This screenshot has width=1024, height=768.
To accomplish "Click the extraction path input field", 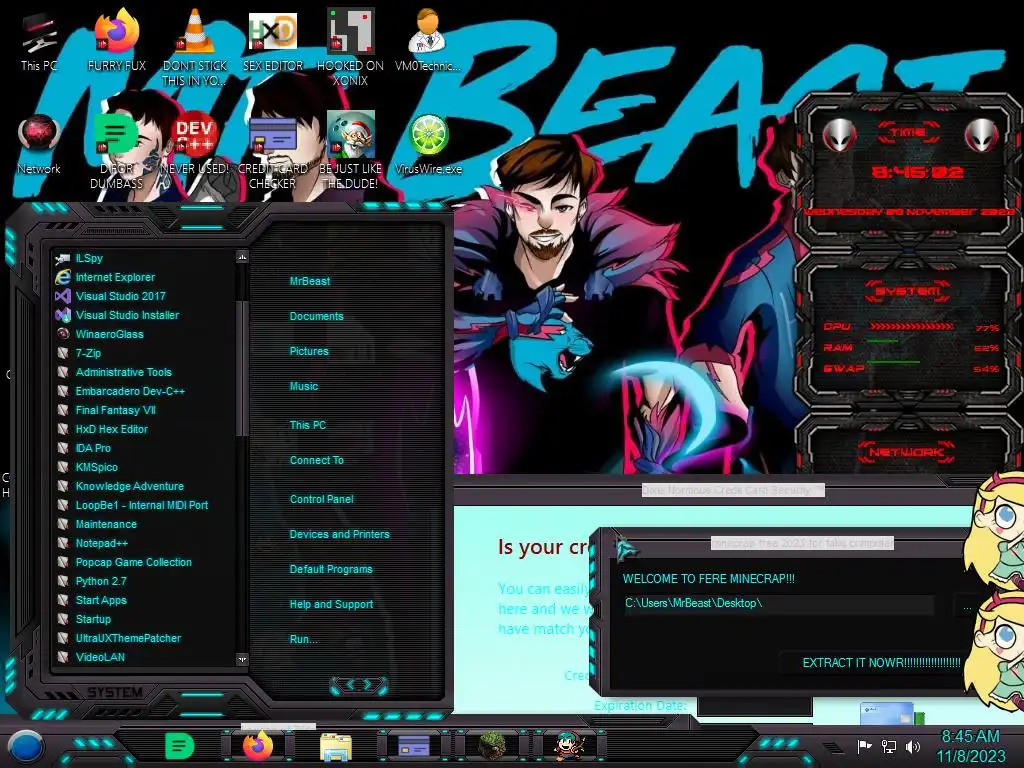I will [778, 603].
